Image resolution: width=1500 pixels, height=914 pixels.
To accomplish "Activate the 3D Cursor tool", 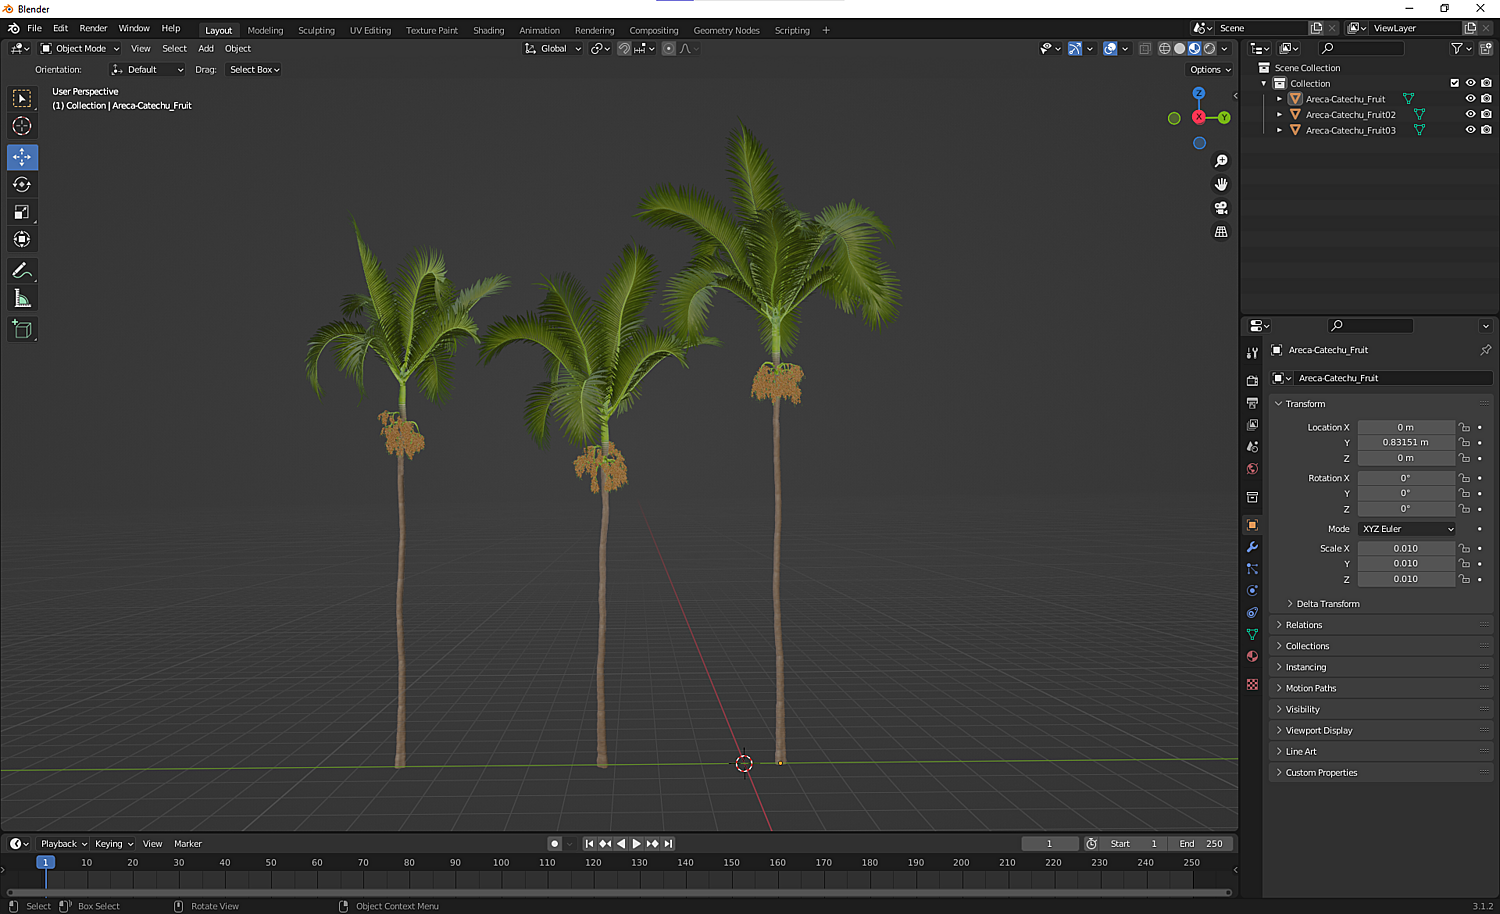I will coord(22,126).
